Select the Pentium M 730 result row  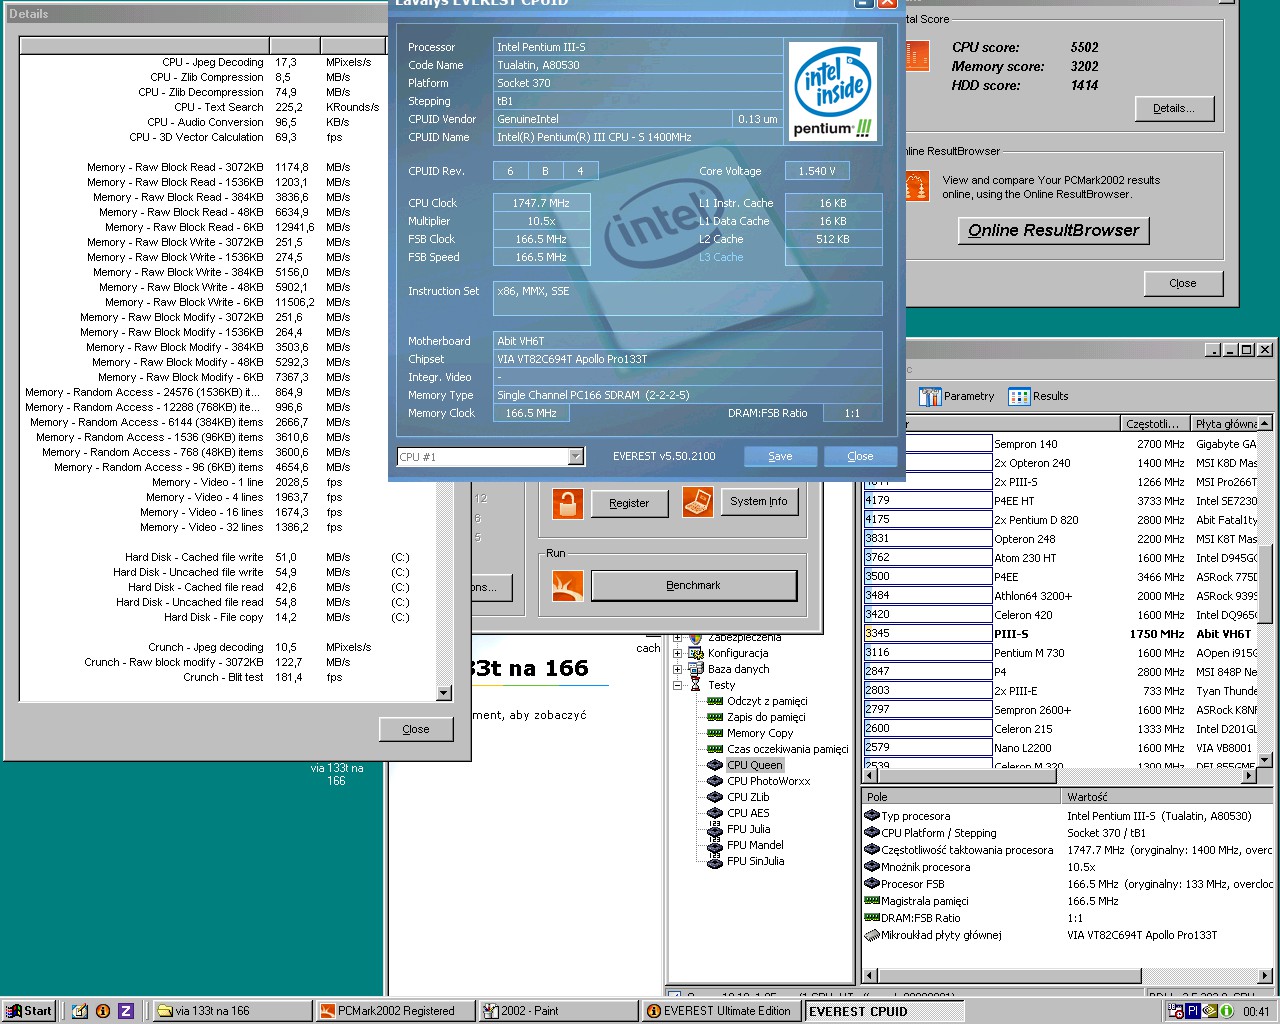click(1060, 652)
